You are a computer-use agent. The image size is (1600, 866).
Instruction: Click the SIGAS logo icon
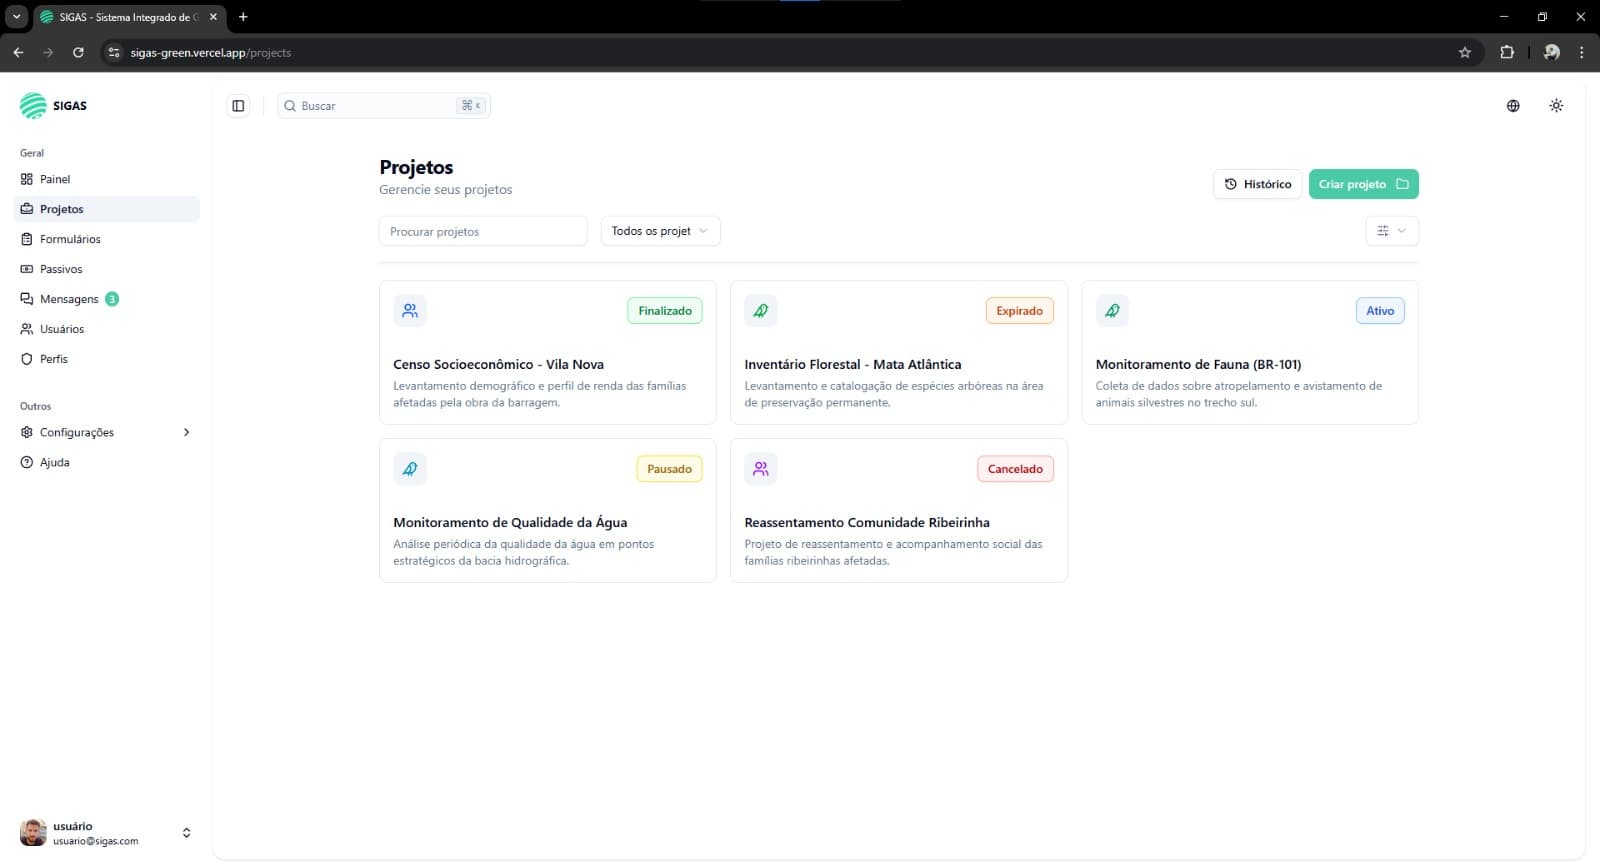coord(33,106)
